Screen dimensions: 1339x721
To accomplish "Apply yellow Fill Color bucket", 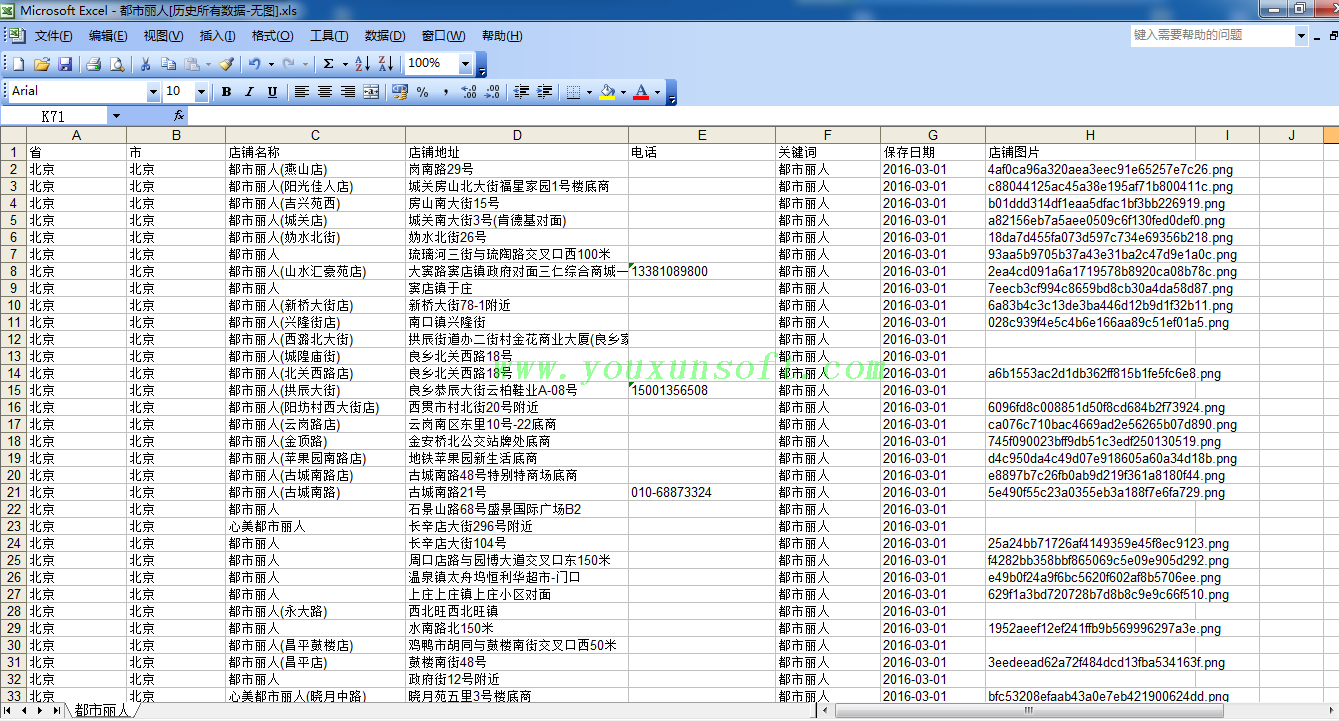I will [x=607, y=92].
